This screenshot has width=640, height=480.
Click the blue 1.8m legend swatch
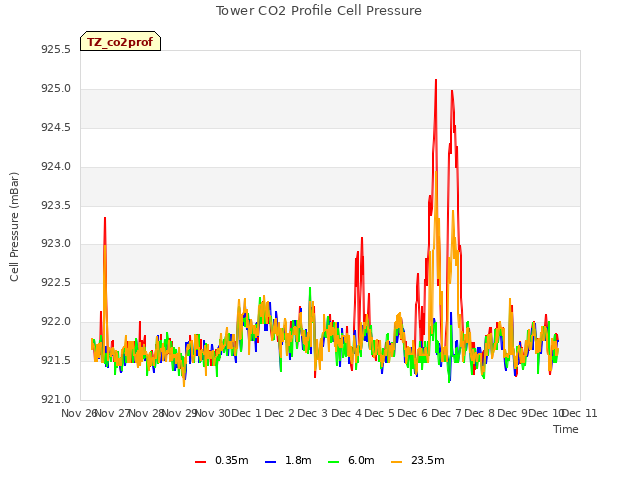pos(270,461)
